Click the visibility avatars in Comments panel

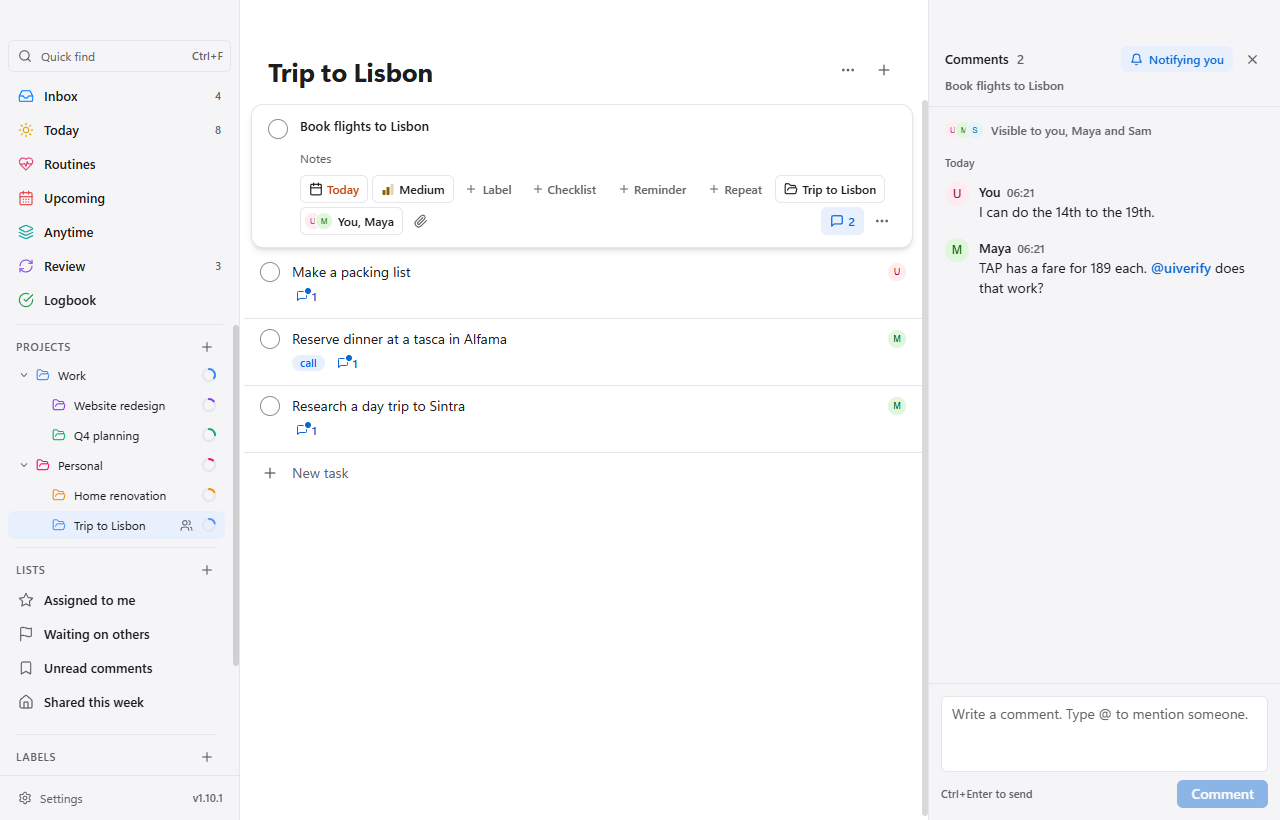pyautogui.click(x=965, y=131)
